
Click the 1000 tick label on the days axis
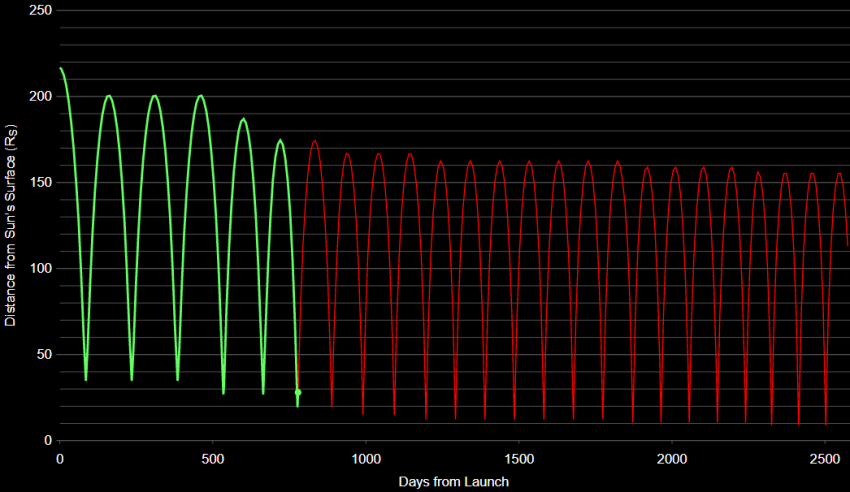point(366,459)
